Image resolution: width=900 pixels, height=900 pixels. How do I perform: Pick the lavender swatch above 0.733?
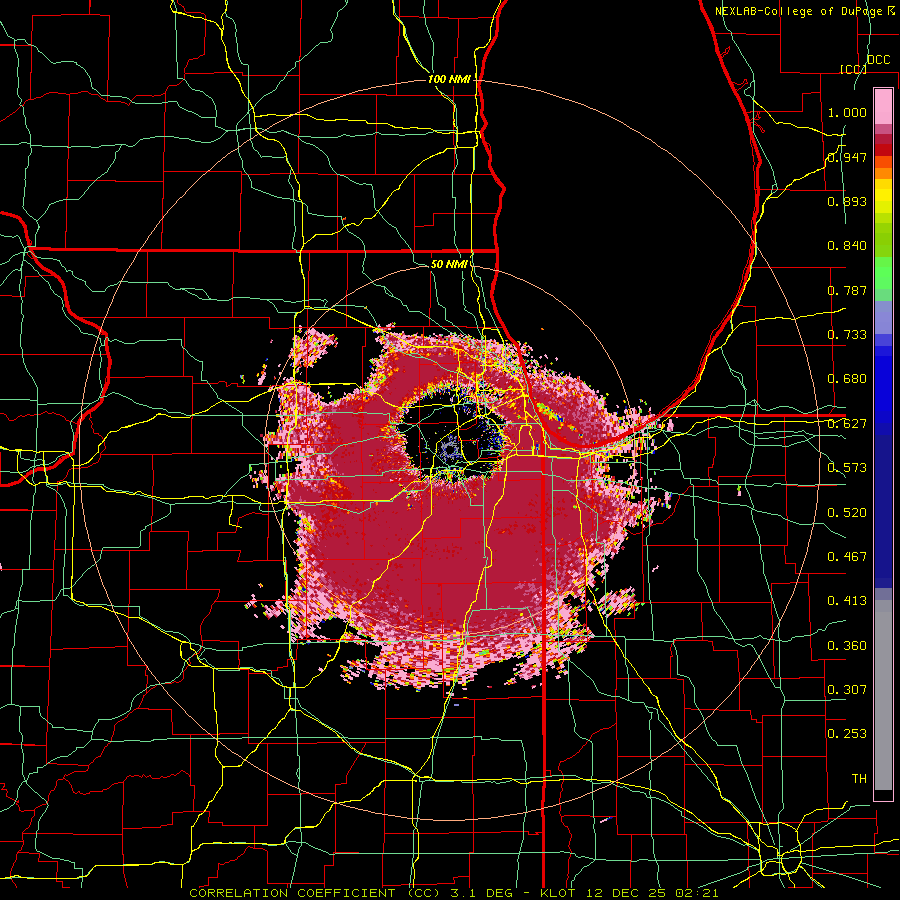(883, 317)
